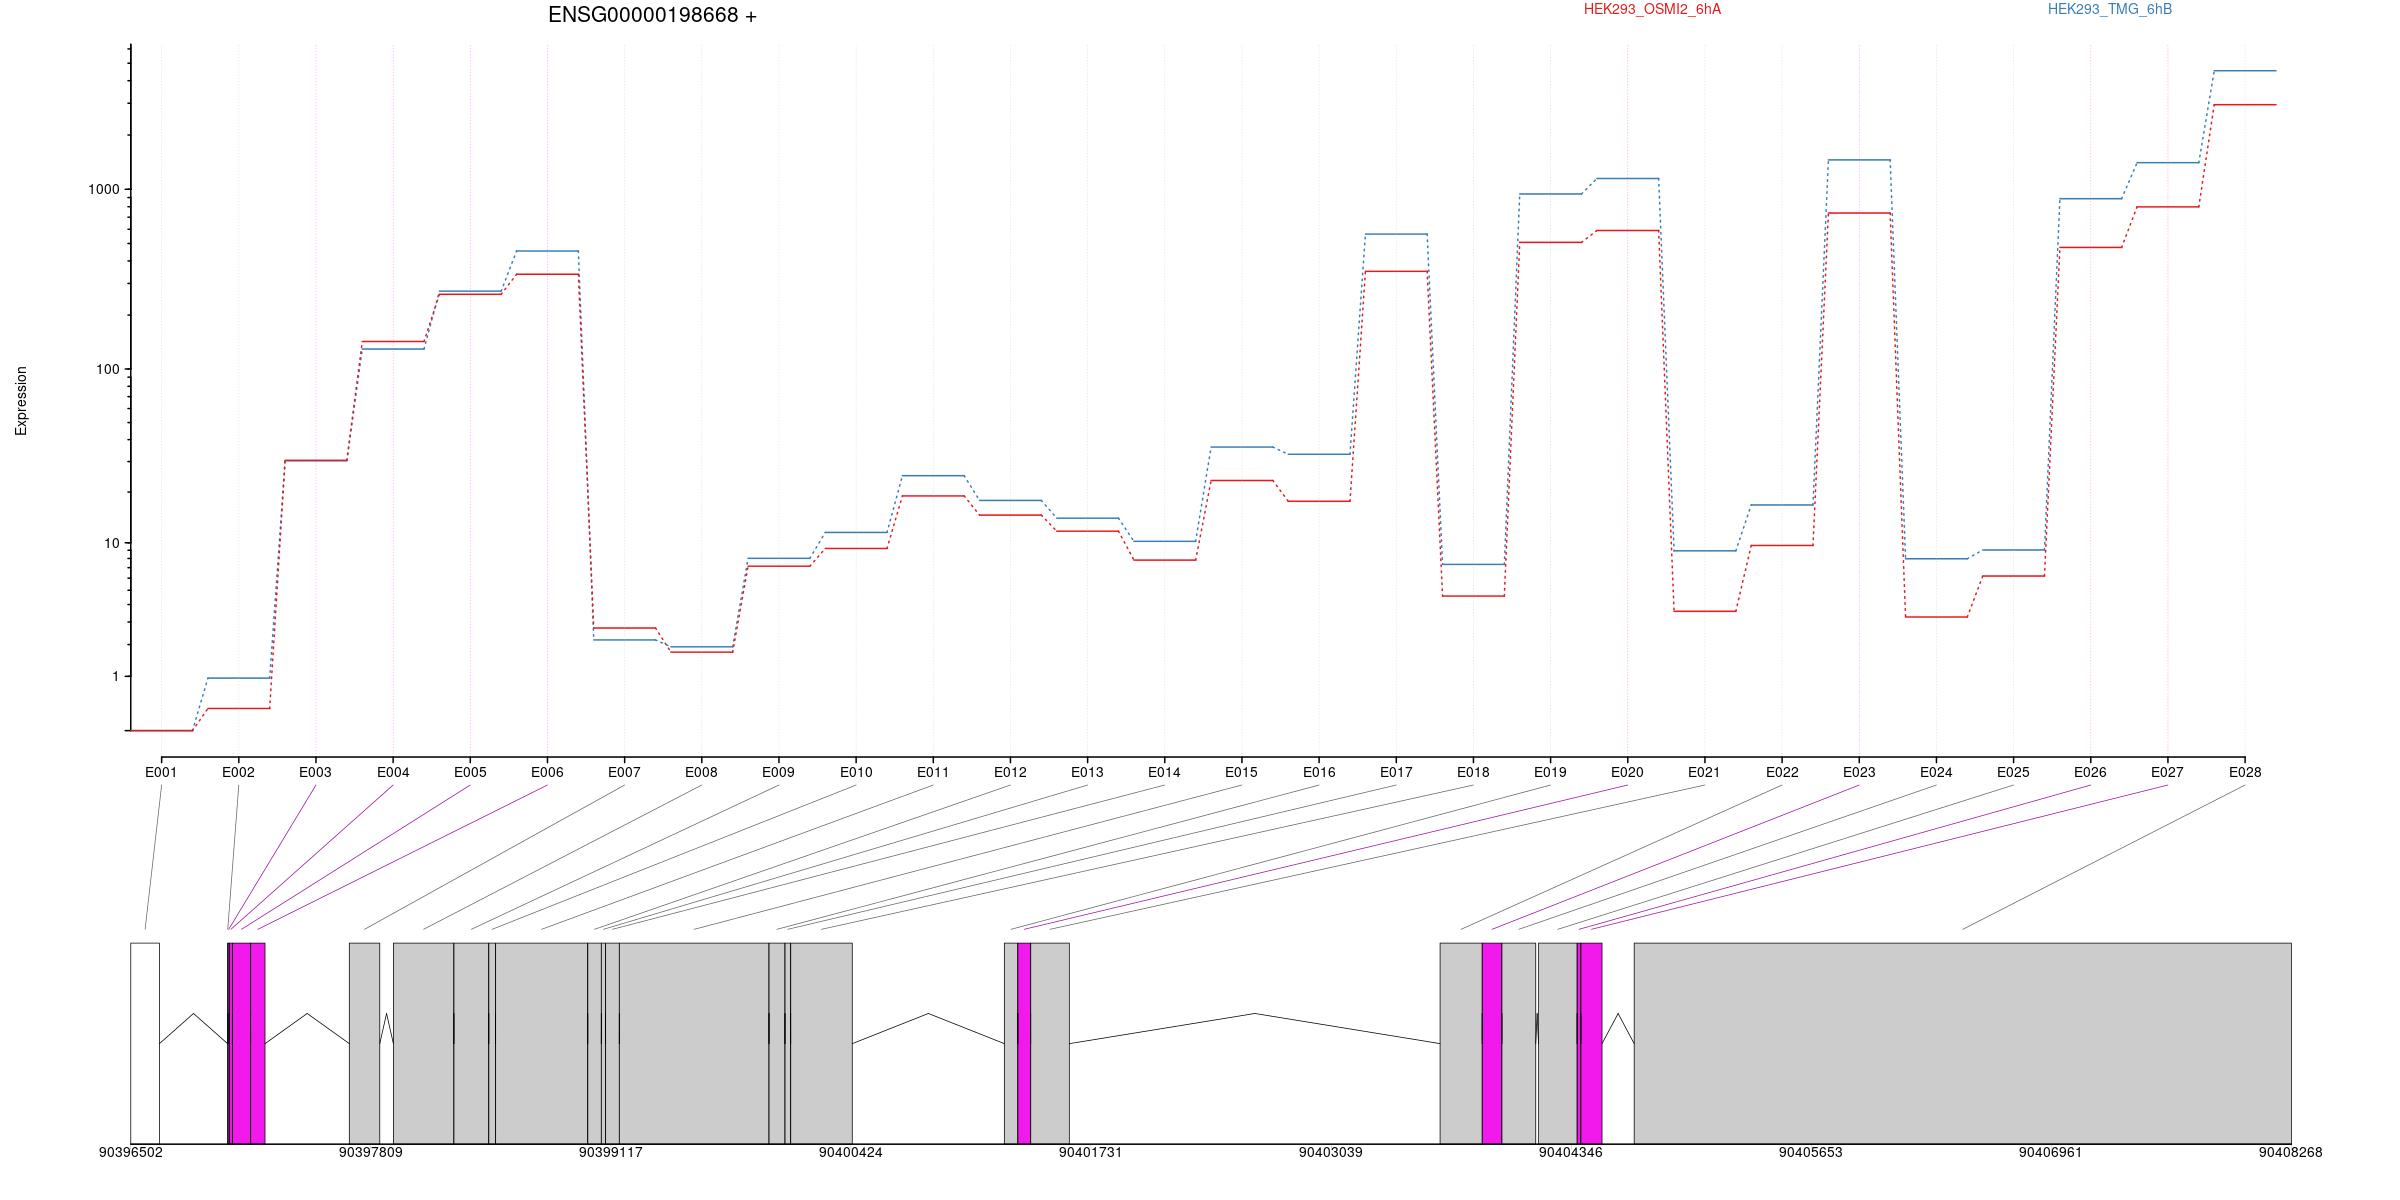Viewport: 2400px width, 1200px height.
Task: Click the Expression y-axis label
Action: [x=21, y=401]
